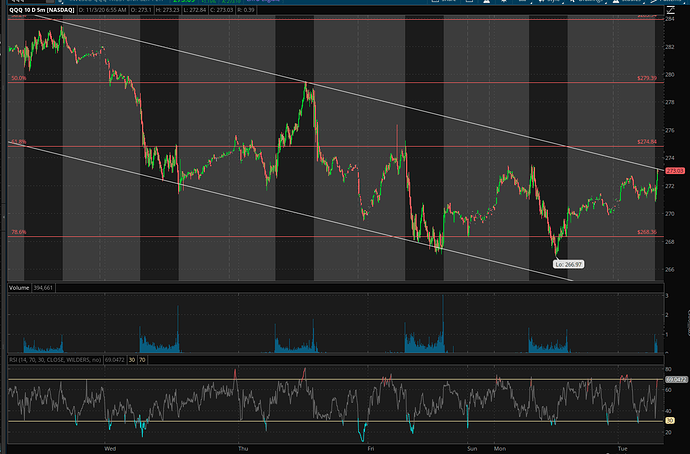Image resolution: width=690 pixels, height=454 pixels.
Task: Select the 61.8% Fibonacci level label
Action: tap(18, 142)
